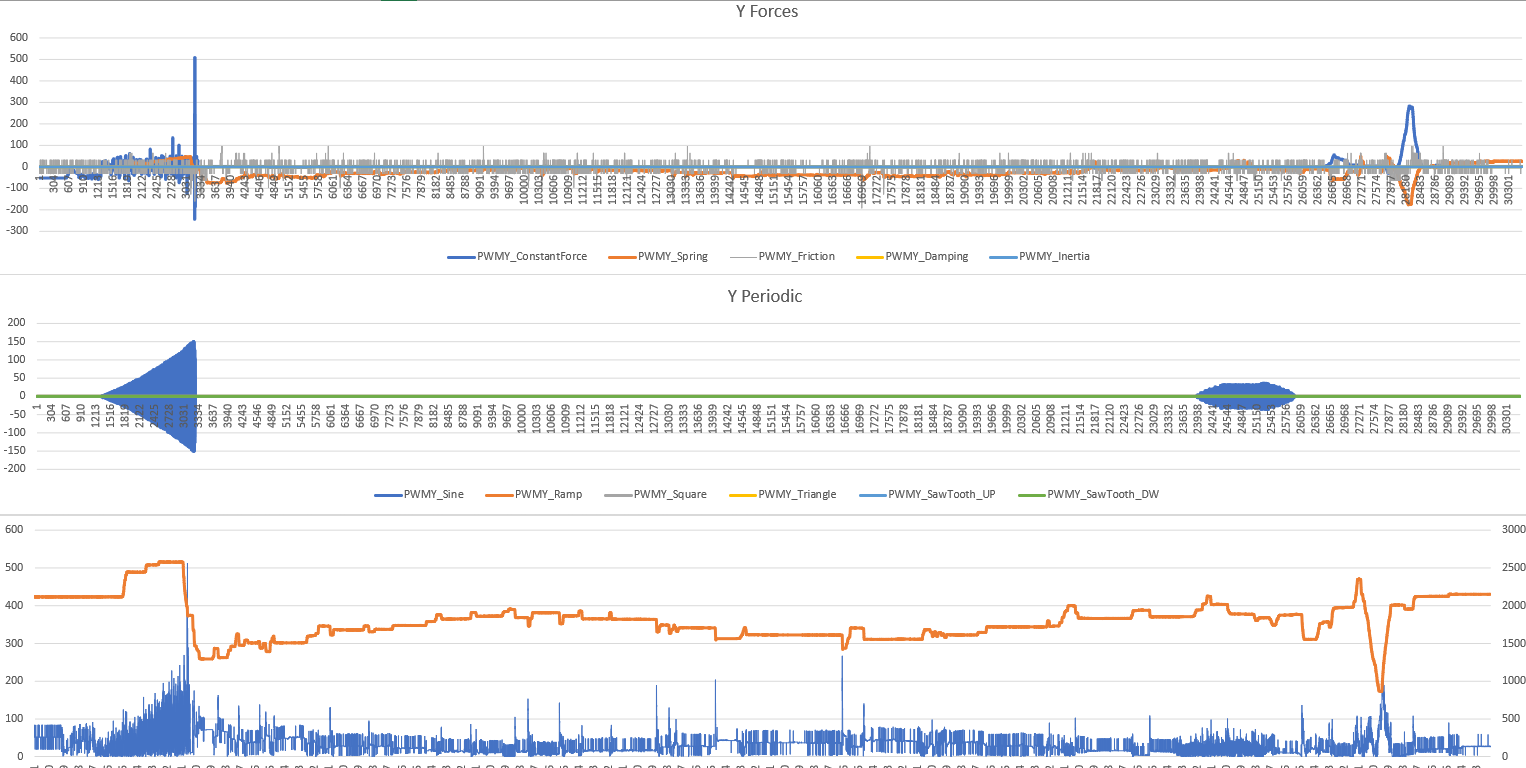Click the "Y Periodic" chart title
The width and height of the screenshot is (1526, 768).
[763, 296]
